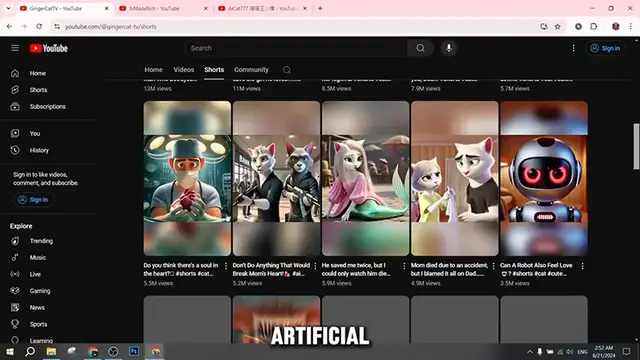Expand the browser tab search dropdown
Image resolution: width=640 pixels, height=360 pixels.
[8, 9]
